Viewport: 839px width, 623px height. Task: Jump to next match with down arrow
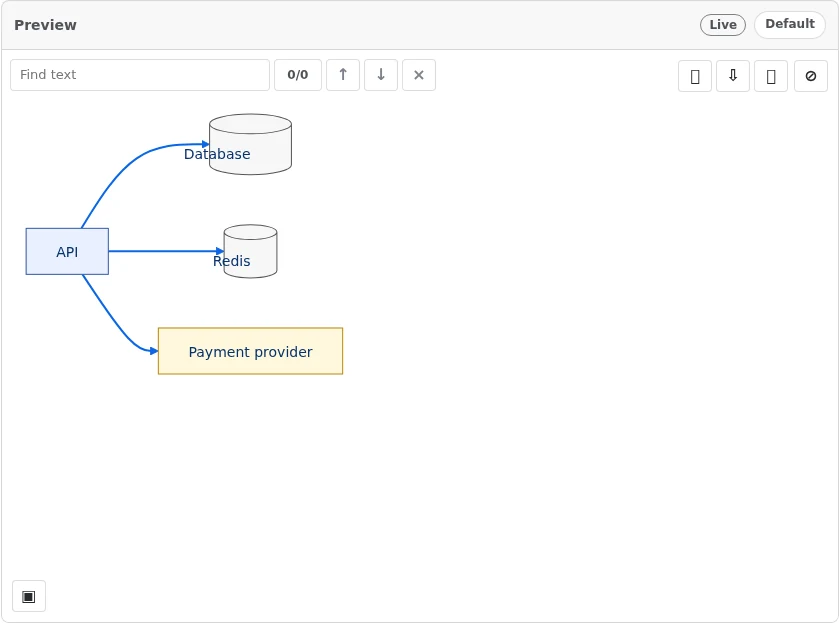click(381, 75)
